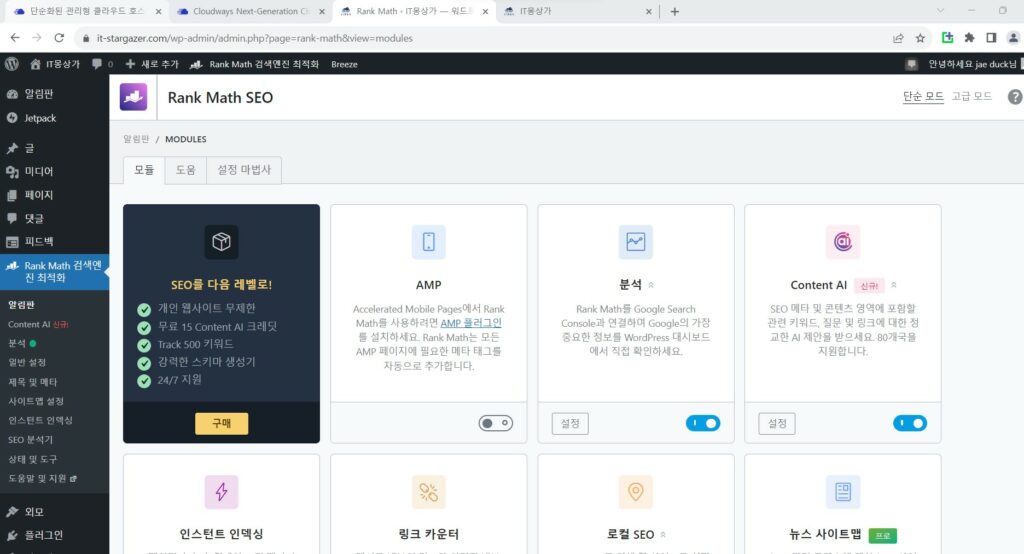Click the AMP 플러그인 link
This screenshot has width=1024, height=554.
[471, 323]
